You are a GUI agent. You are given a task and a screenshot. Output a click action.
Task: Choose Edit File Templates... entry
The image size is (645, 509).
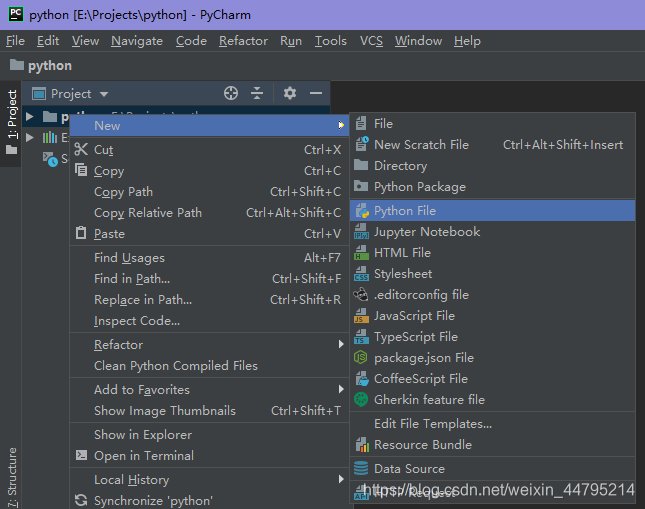point(493,423)
